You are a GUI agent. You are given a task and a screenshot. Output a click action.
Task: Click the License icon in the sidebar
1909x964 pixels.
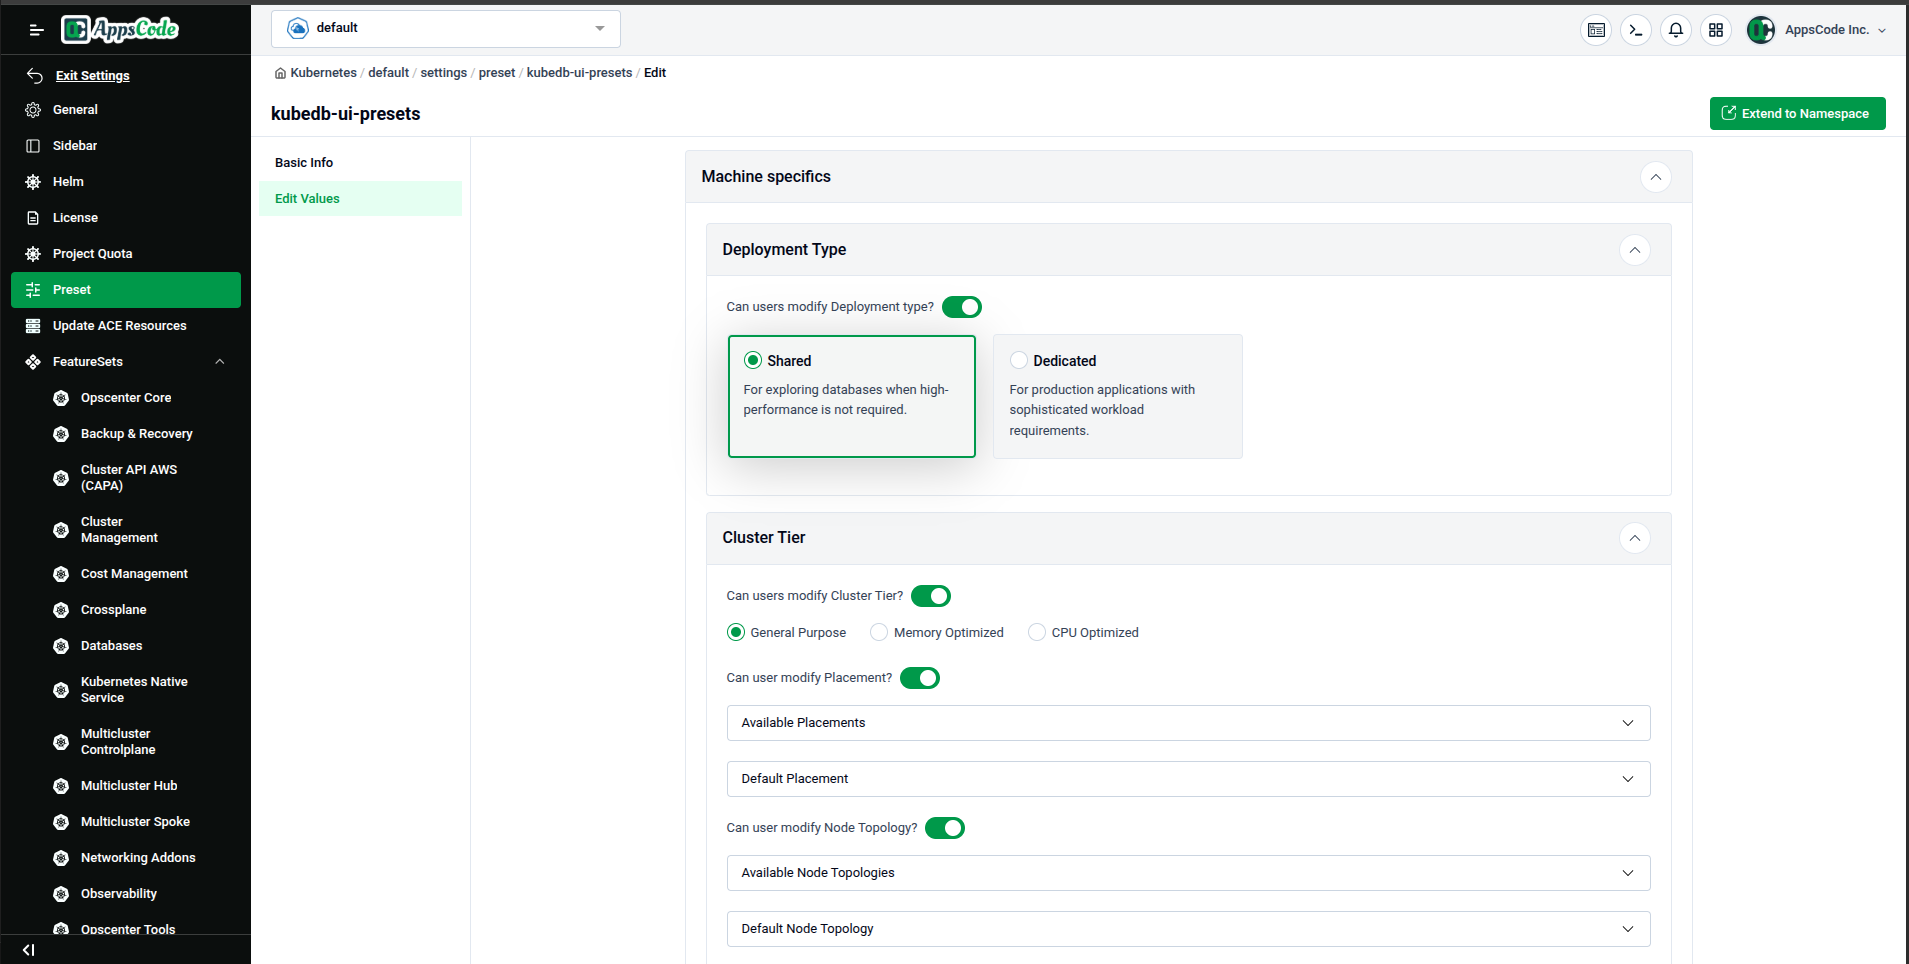point(33,217)
